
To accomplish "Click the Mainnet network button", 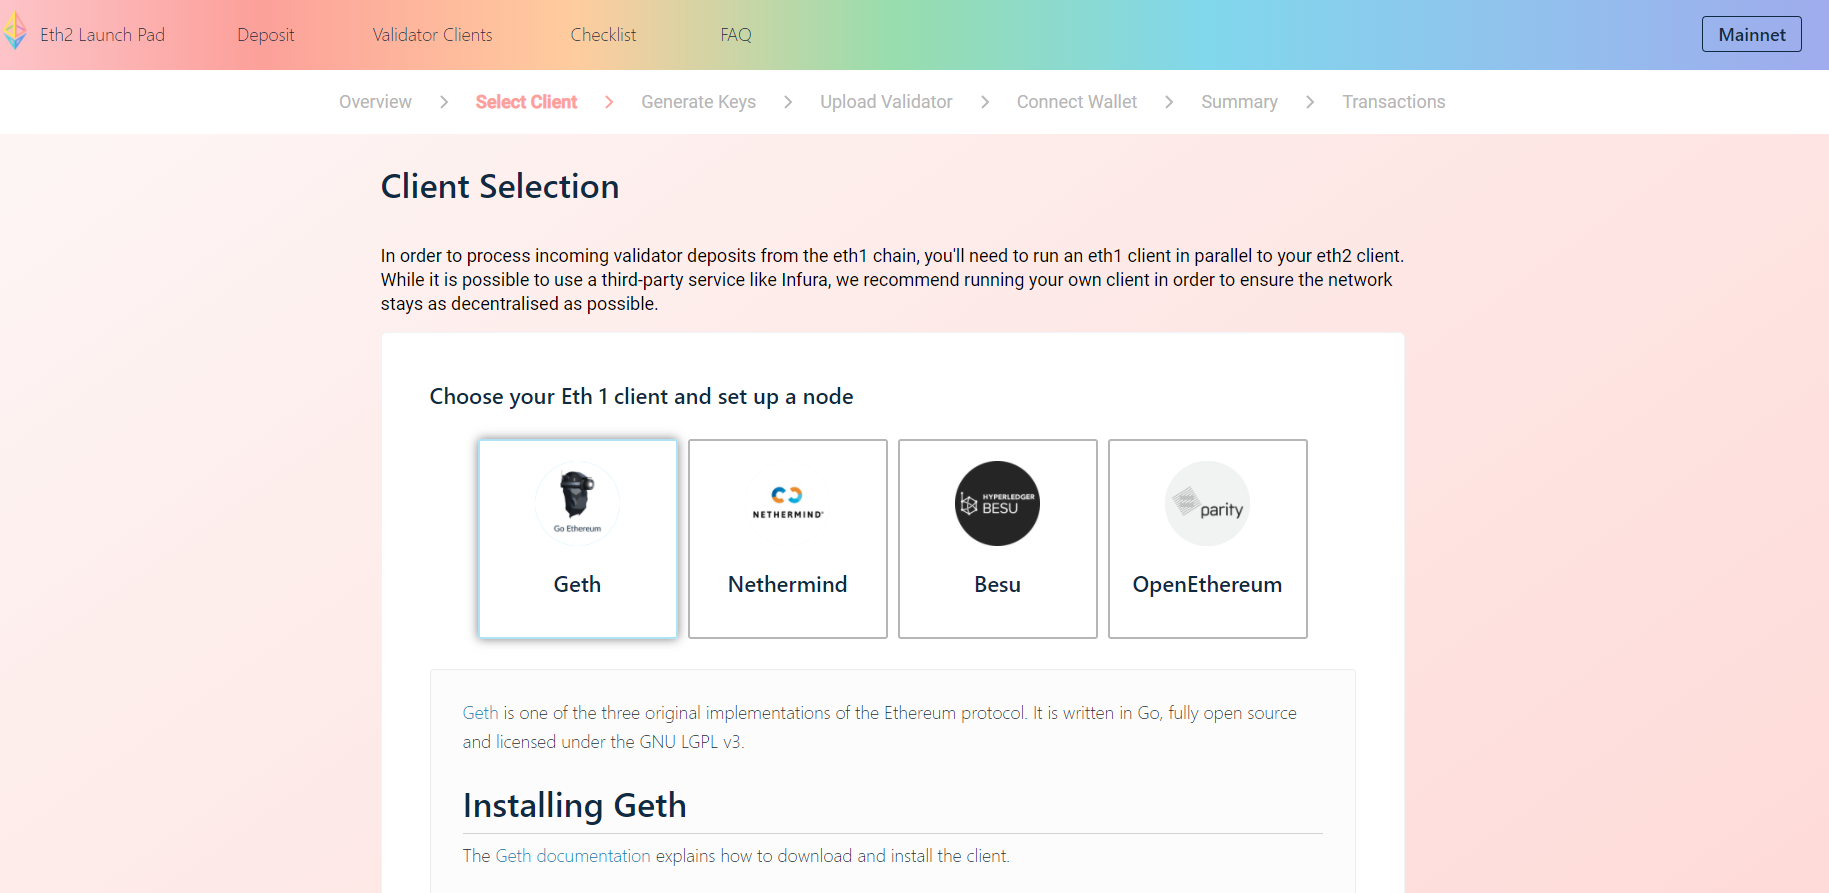I will tap(1752, 34).
